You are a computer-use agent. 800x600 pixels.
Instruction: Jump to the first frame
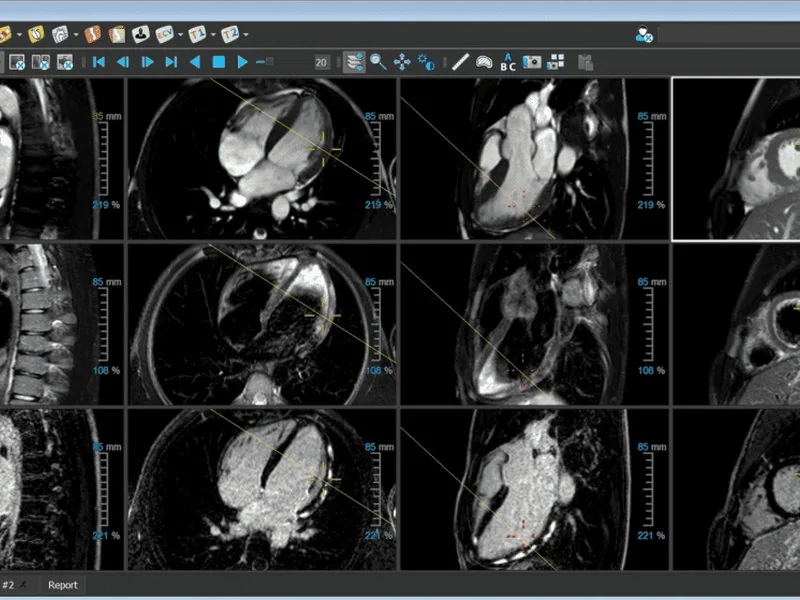tap(99, 62)
